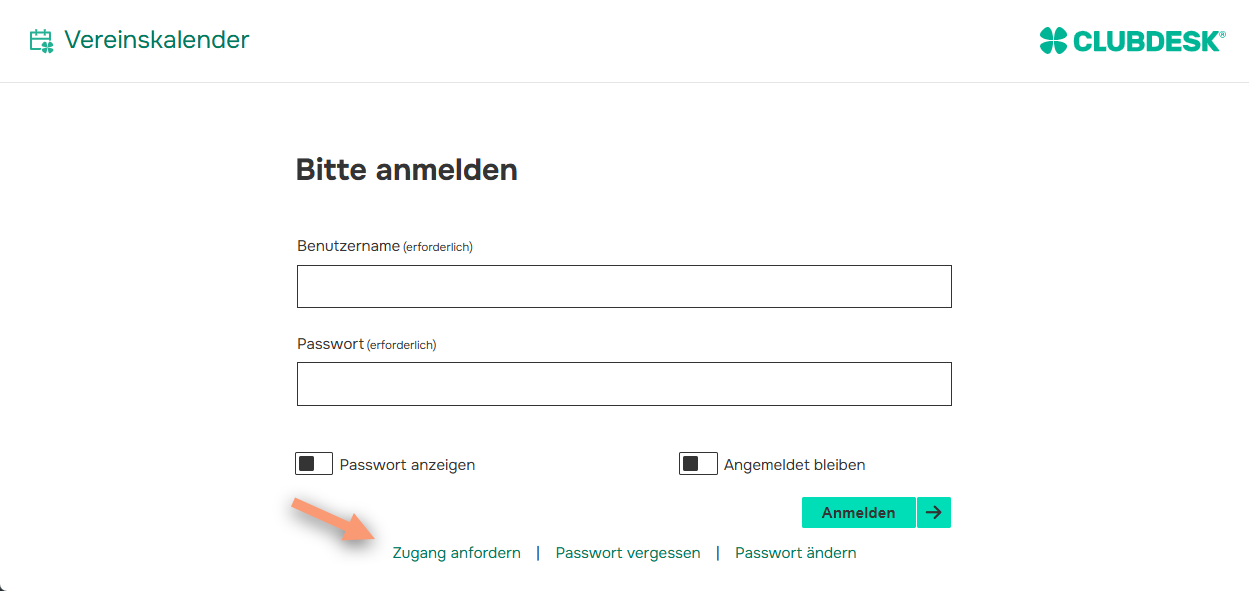Click the green right-arrow submit icon
Screen dimensions: 1249x591
click(x=933, y=512)
